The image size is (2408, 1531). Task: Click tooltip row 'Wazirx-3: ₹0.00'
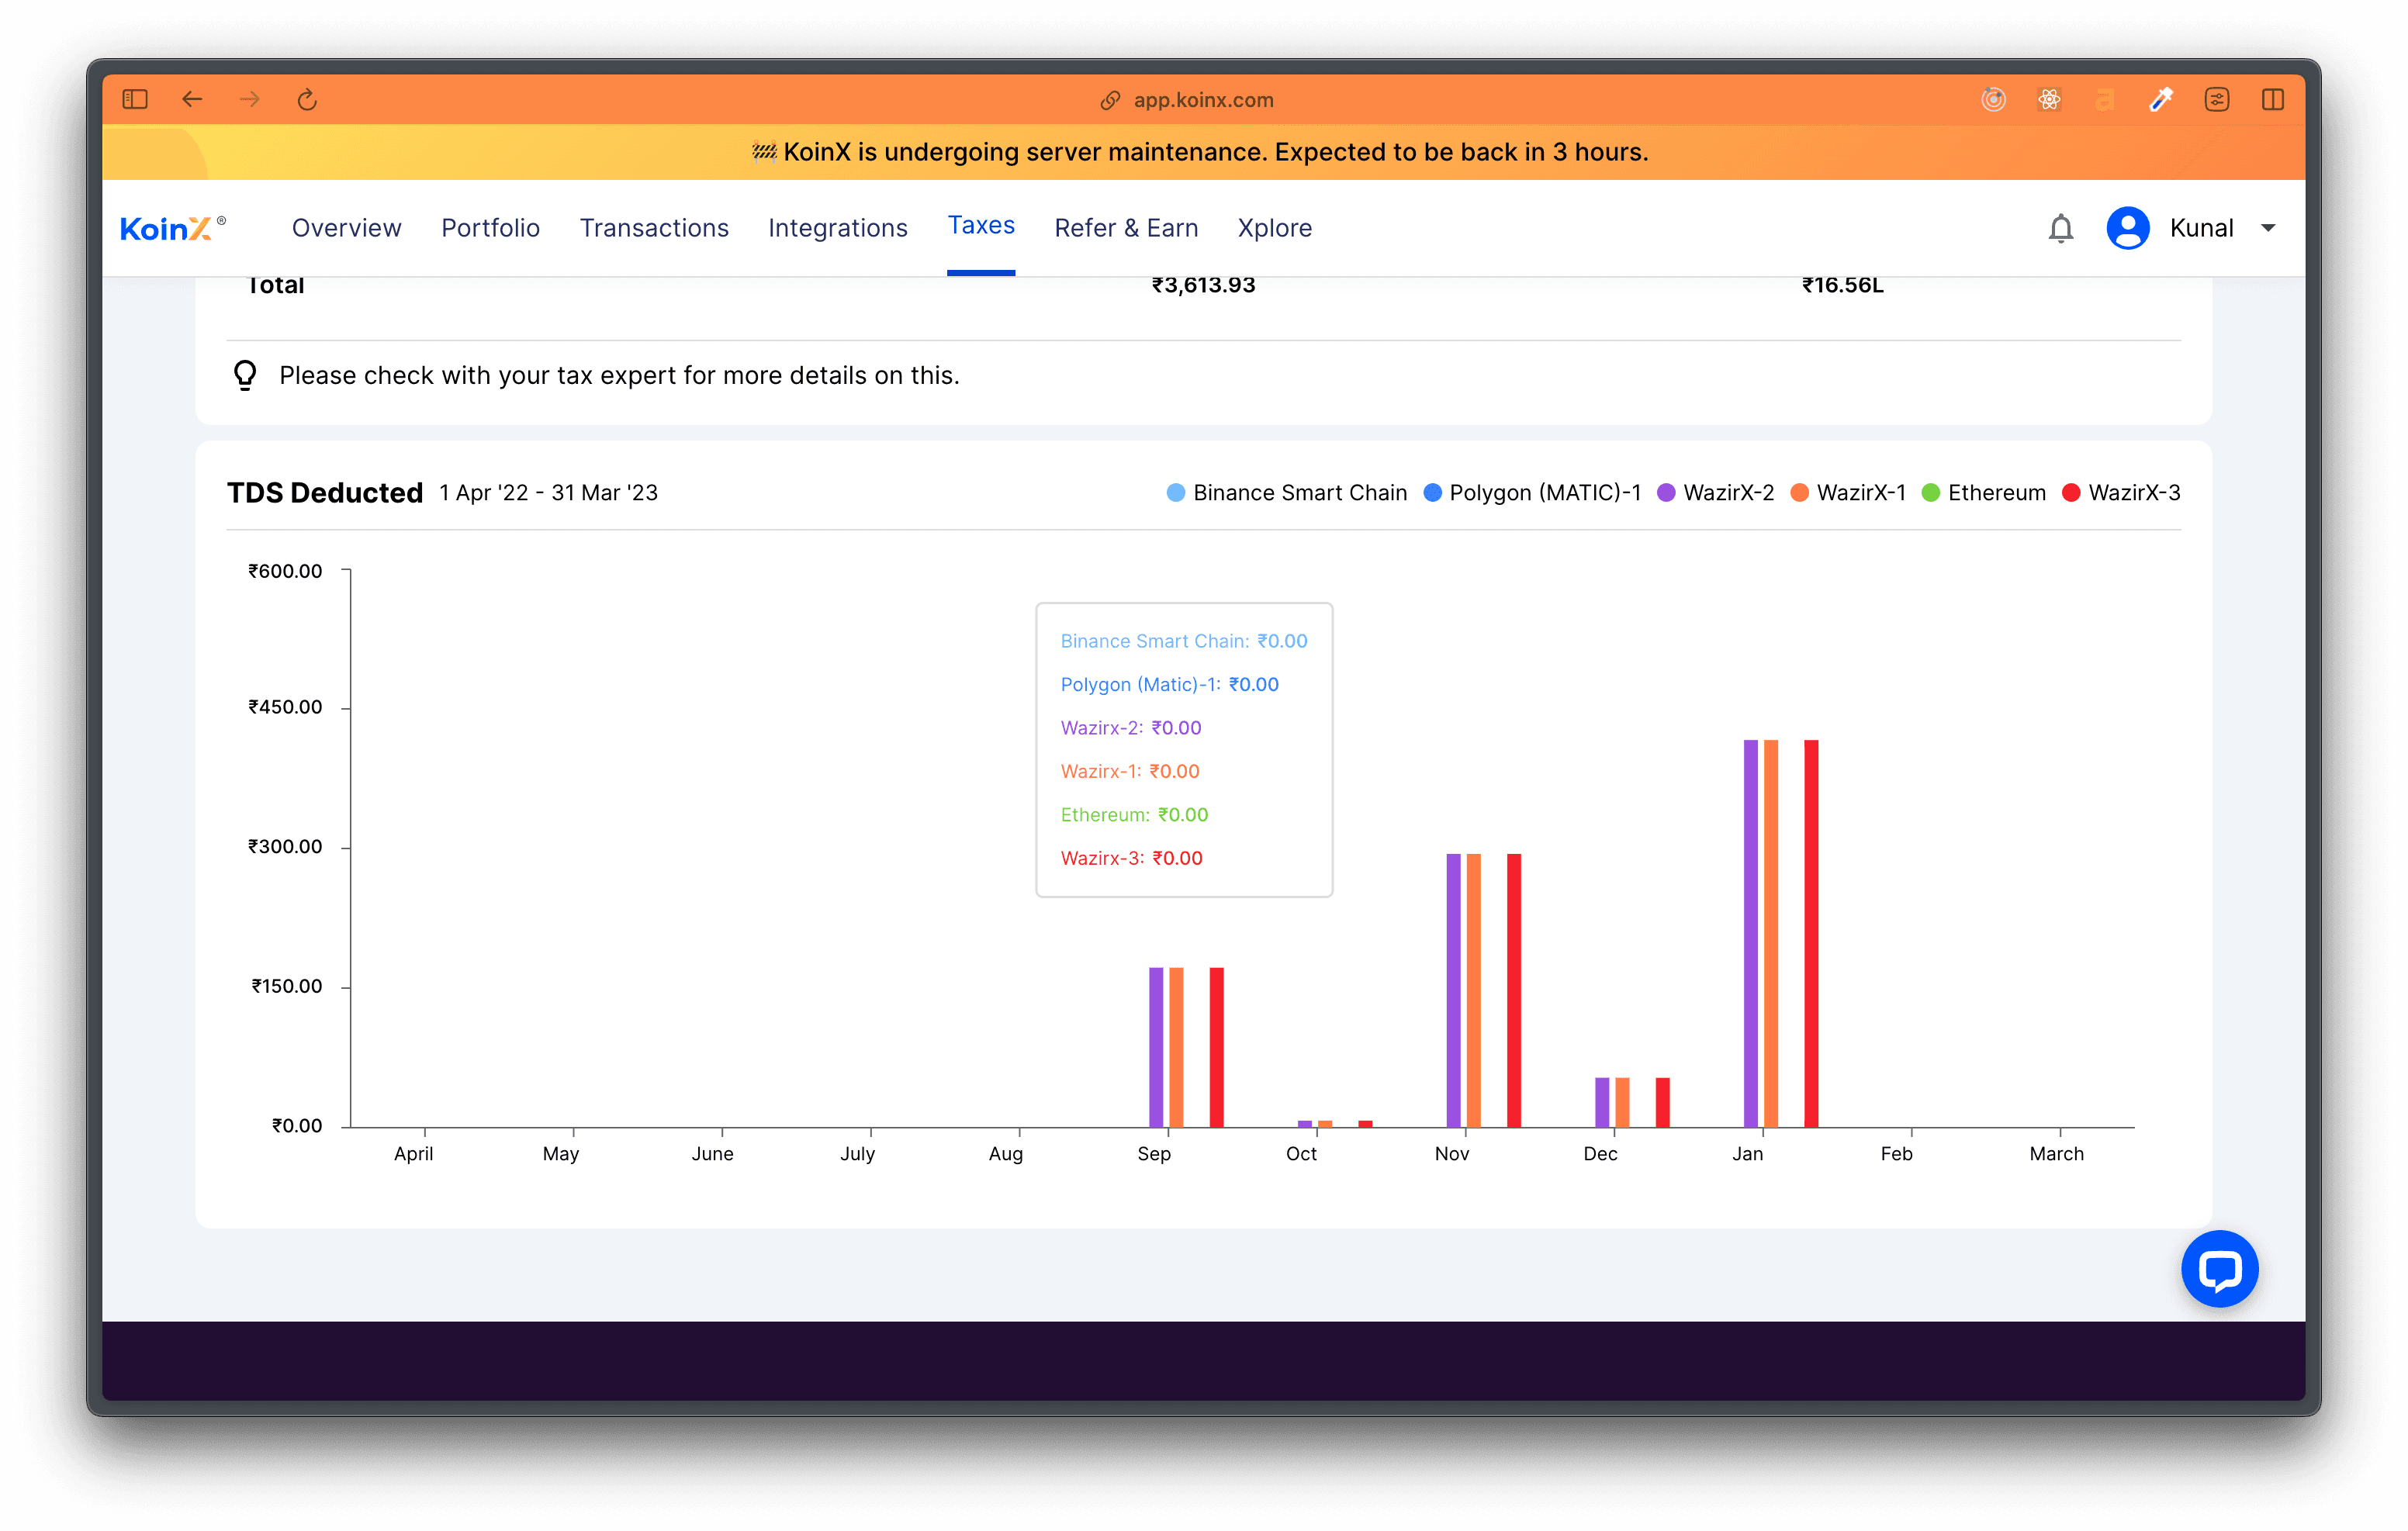[1131, 858]
